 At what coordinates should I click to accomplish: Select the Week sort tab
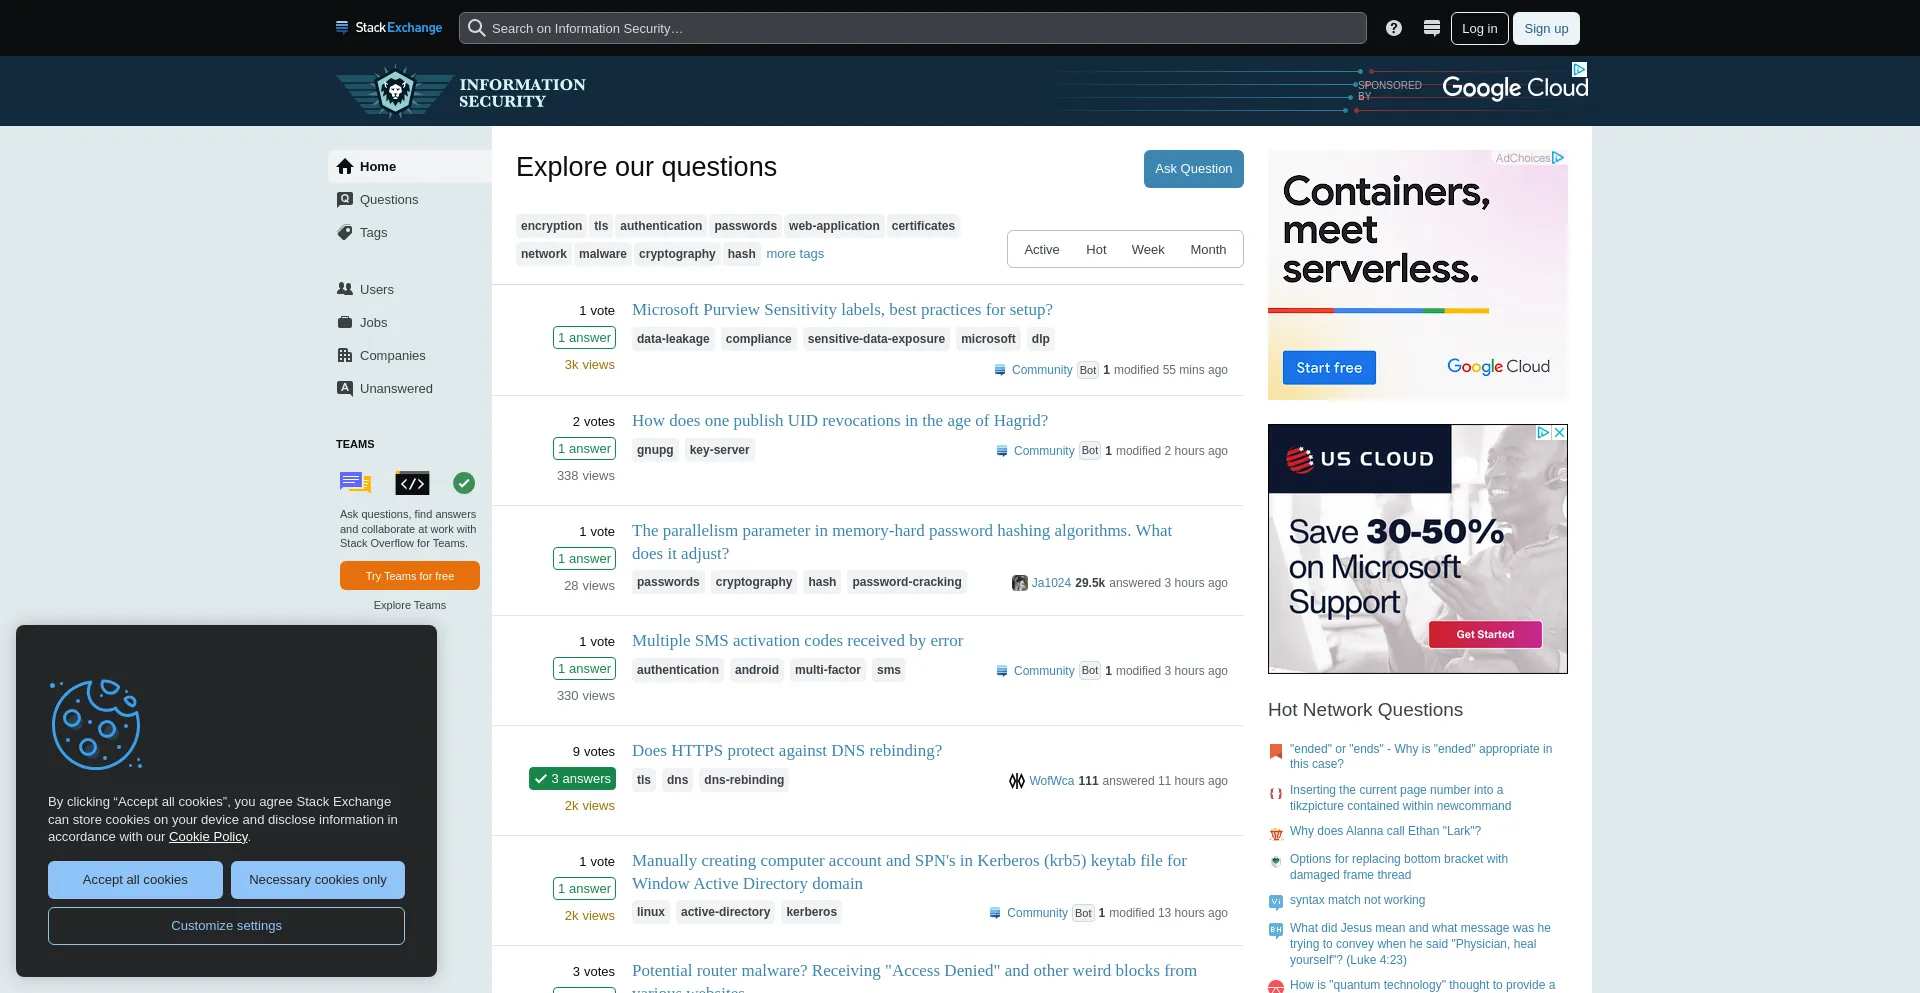(1148, 249)
